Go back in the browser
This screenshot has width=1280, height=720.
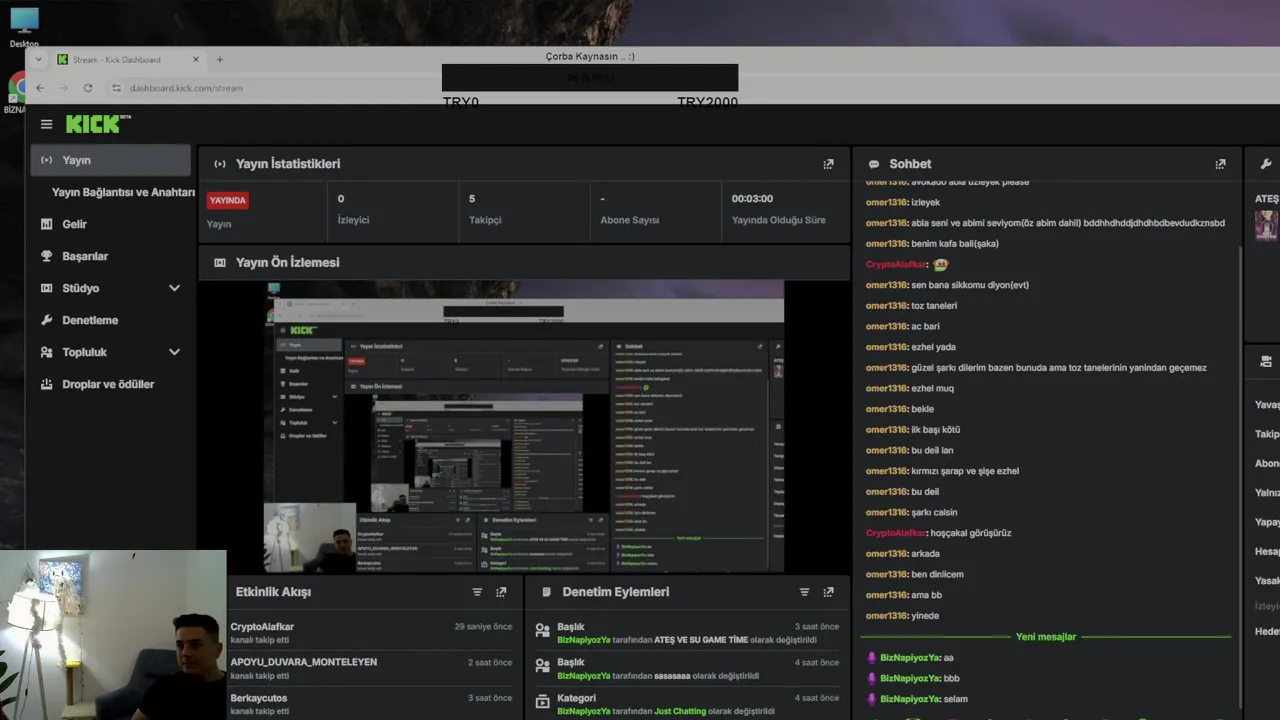(x=40, y=88)
